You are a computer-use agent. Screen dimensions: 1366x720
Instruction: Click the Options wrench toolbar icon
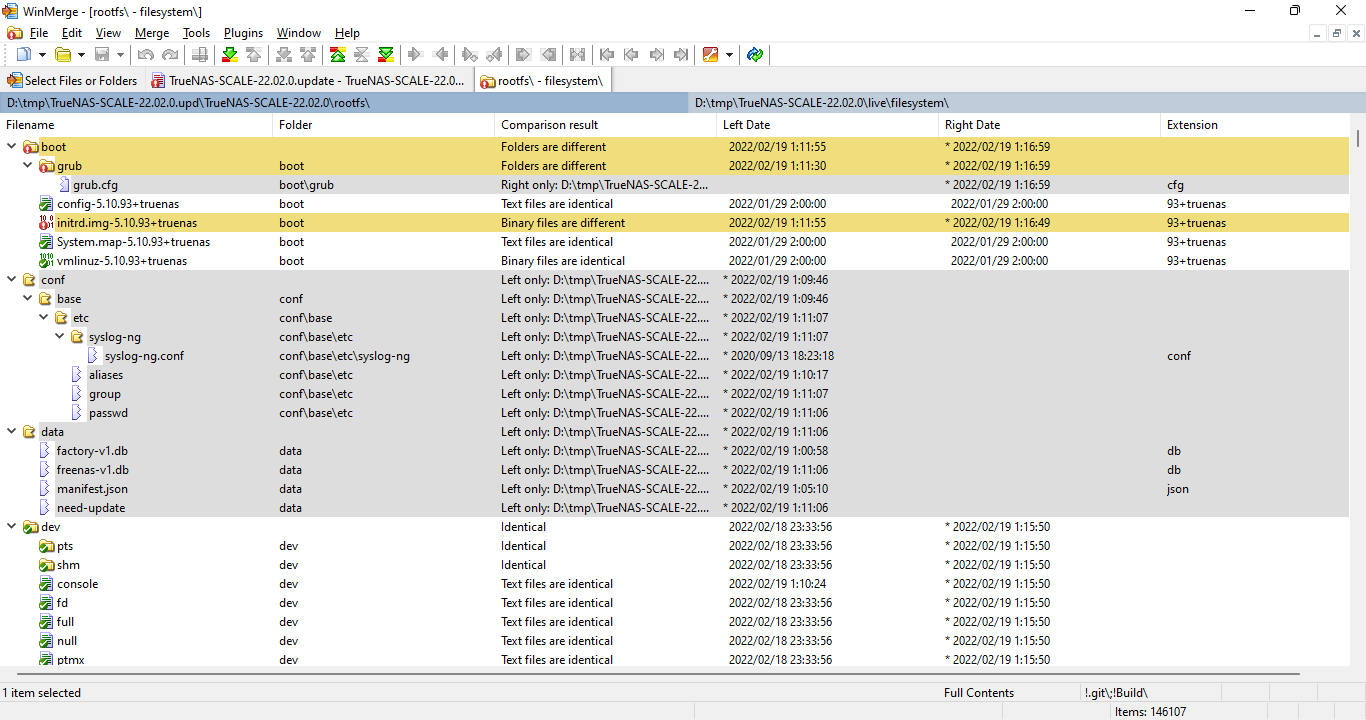710,54
